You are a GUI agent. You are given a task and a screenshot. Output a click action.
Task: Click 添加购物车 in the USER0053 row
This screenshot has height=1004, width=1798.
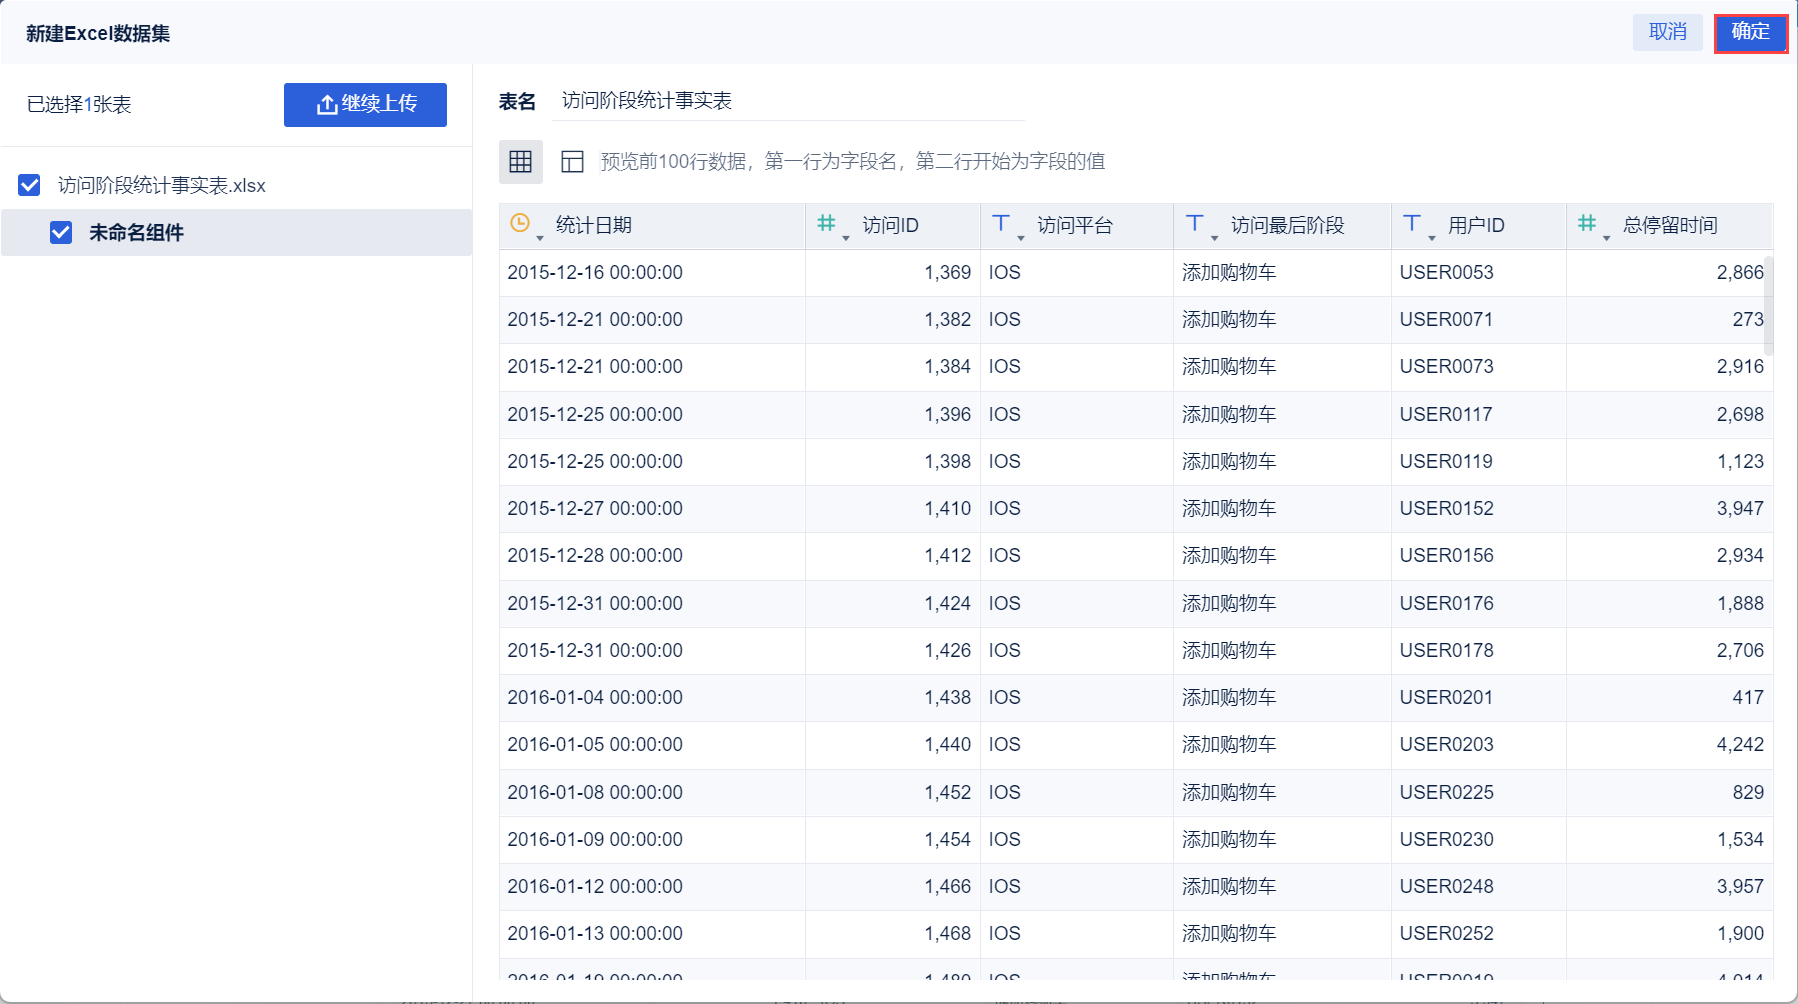[1229, 273]
